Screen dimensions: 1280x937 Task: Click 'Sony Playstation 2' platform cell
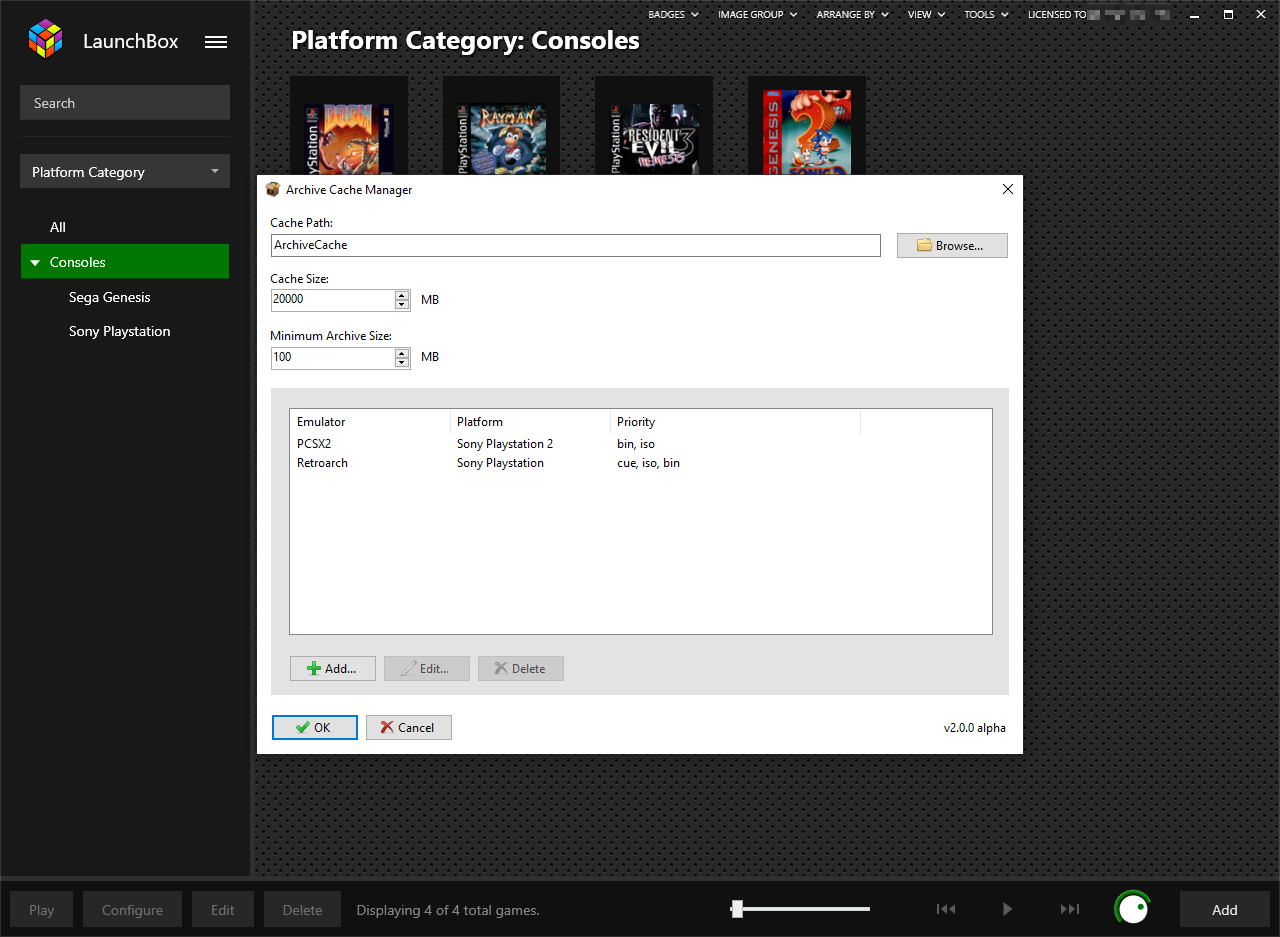[x=505, y=444]
